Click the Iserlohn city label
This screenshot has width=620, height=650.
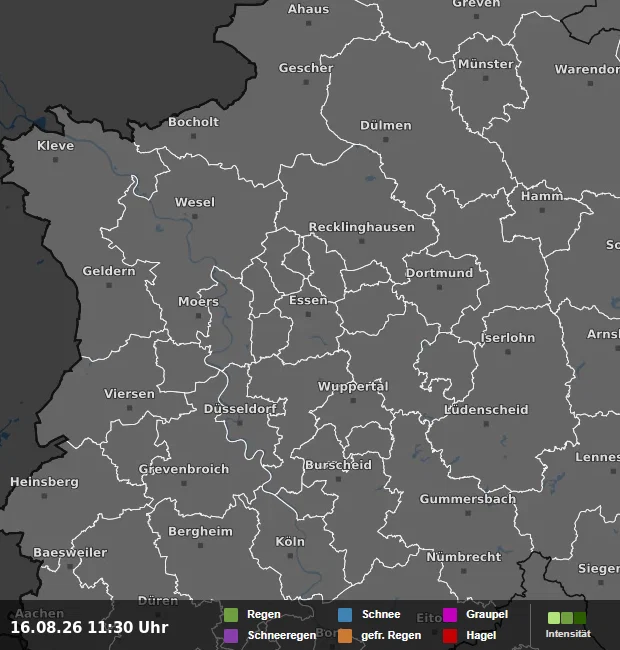[x=508, y=338]
